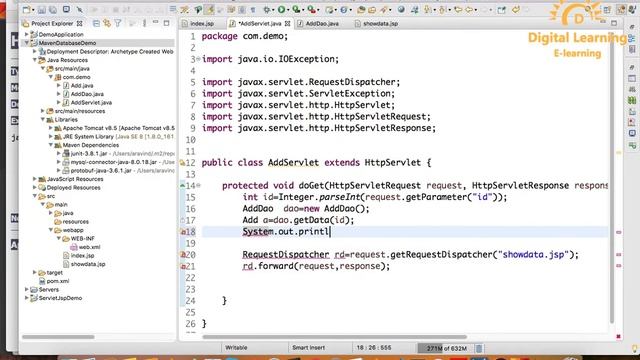Select index.jsp in webapp folder
This screenshot has height=360, width=640.
click(82, 256)
